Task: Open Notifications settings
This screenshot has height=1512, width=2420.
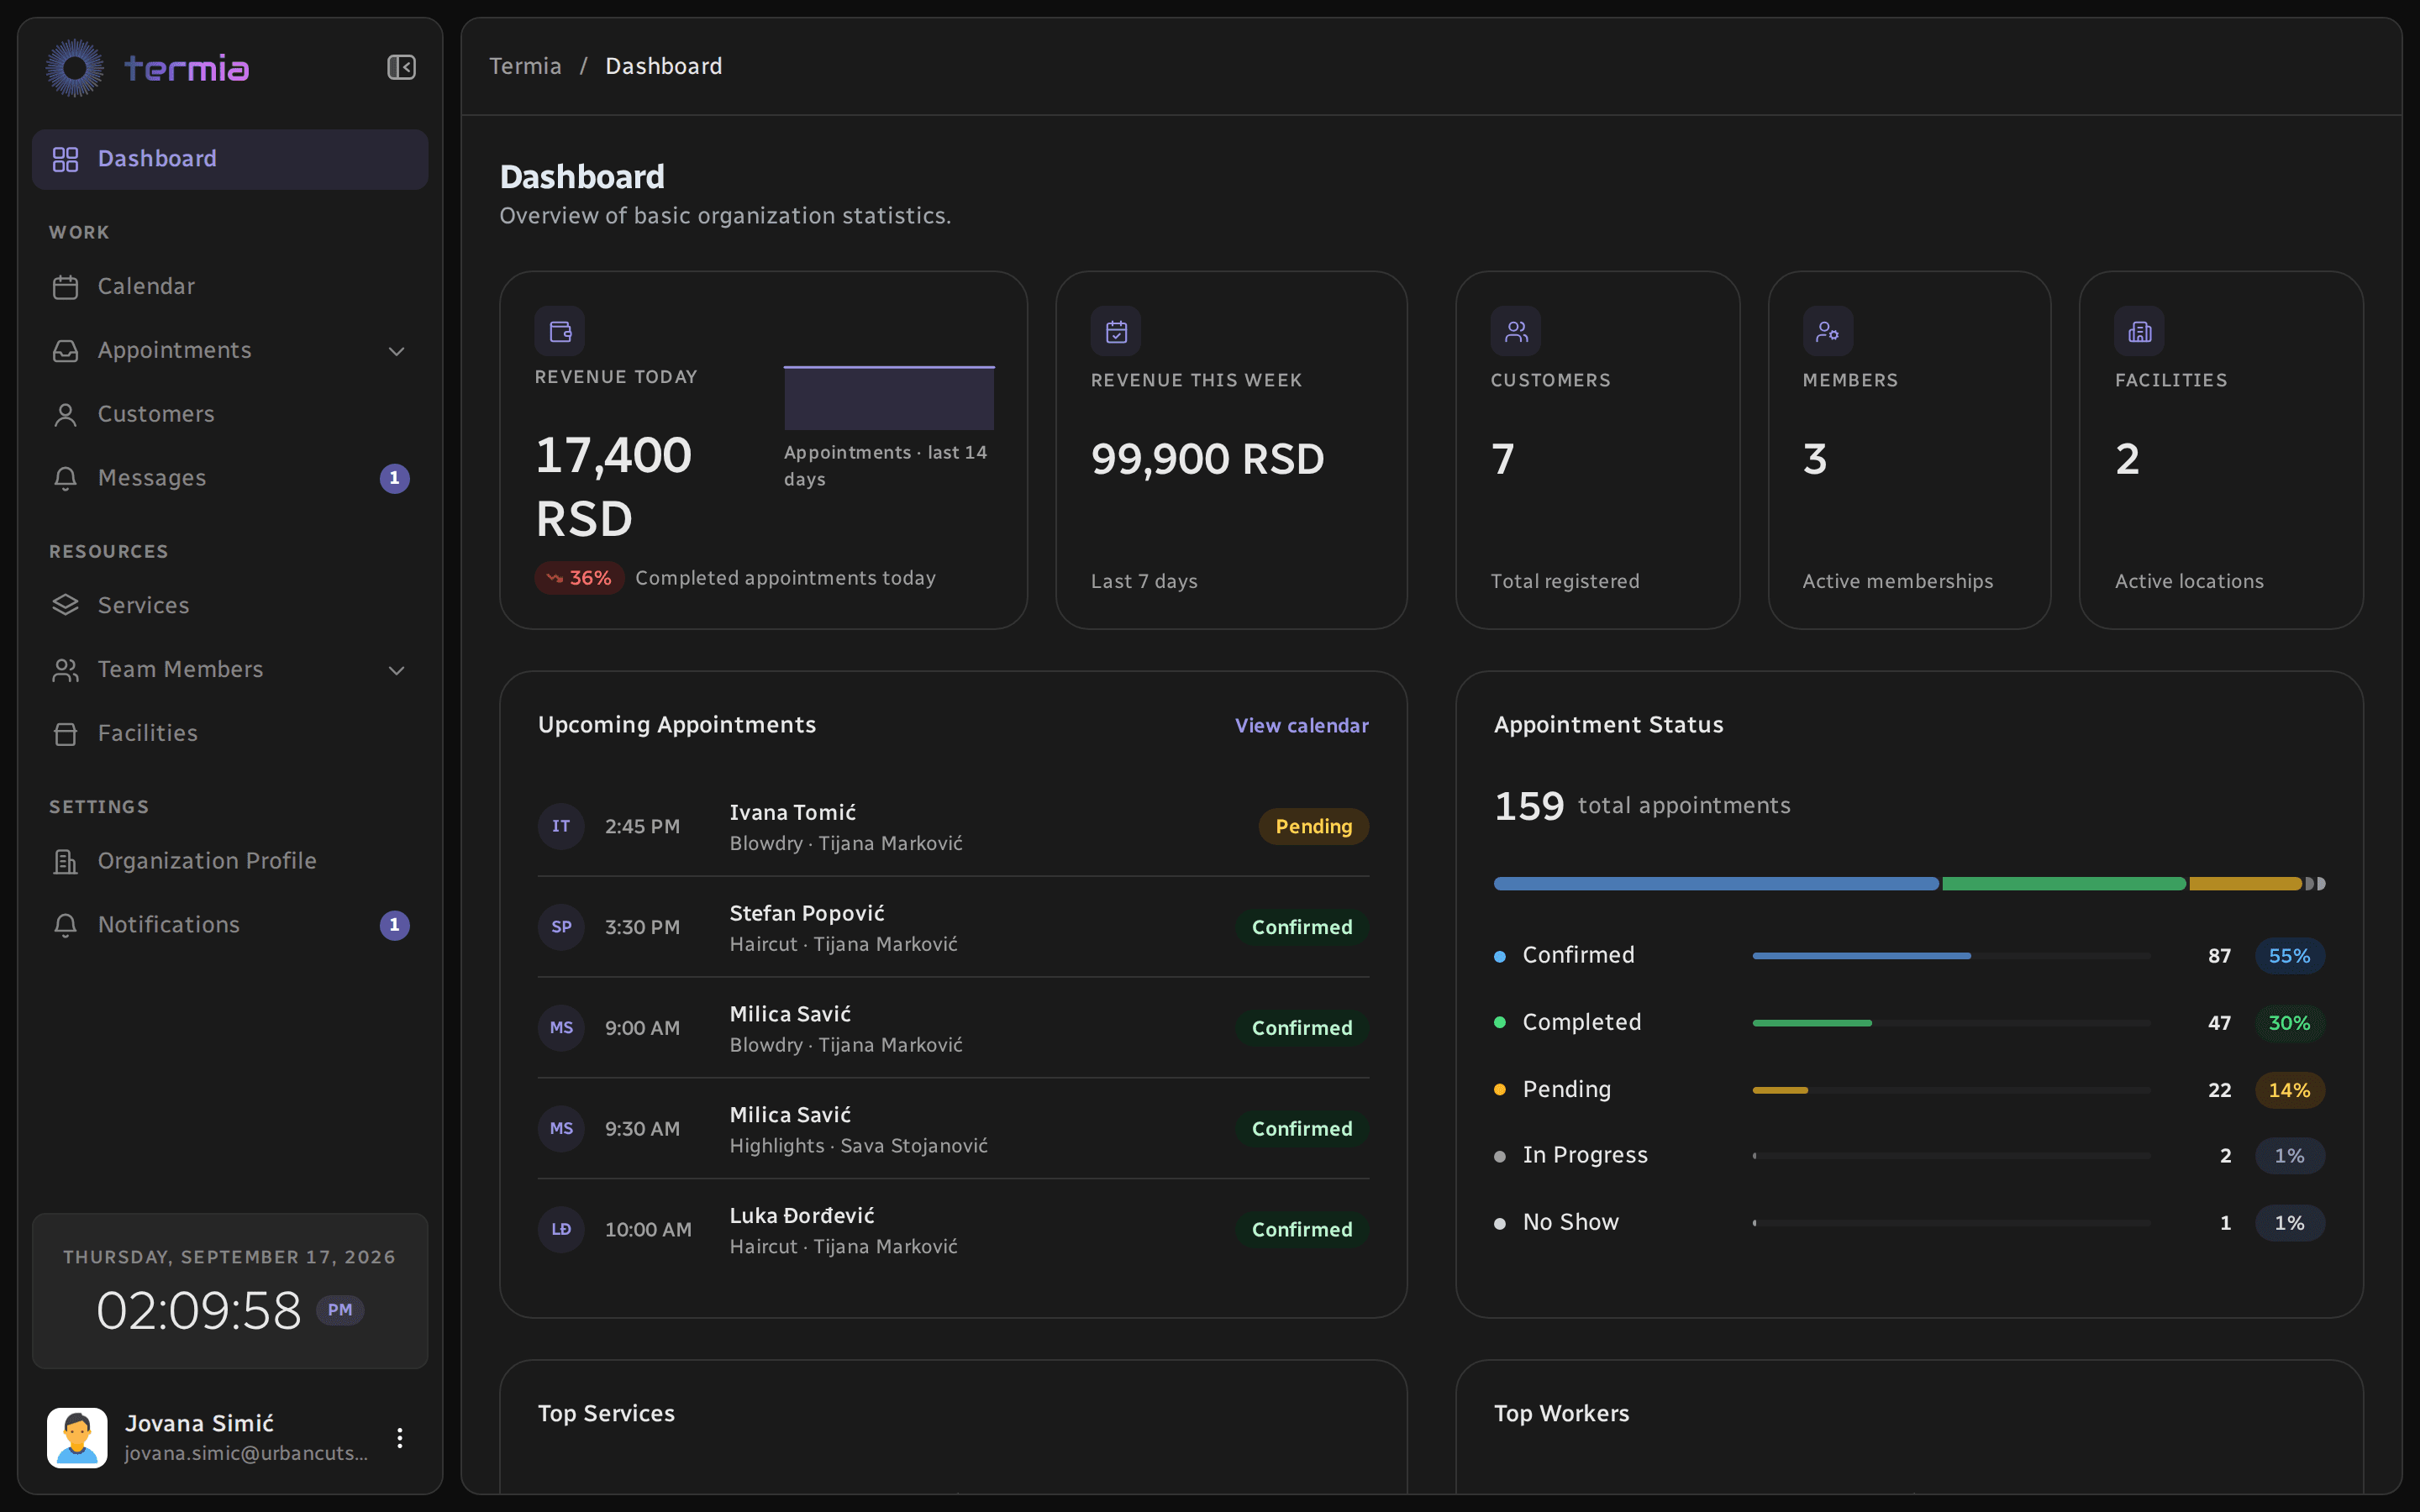Action: (230, 925)
